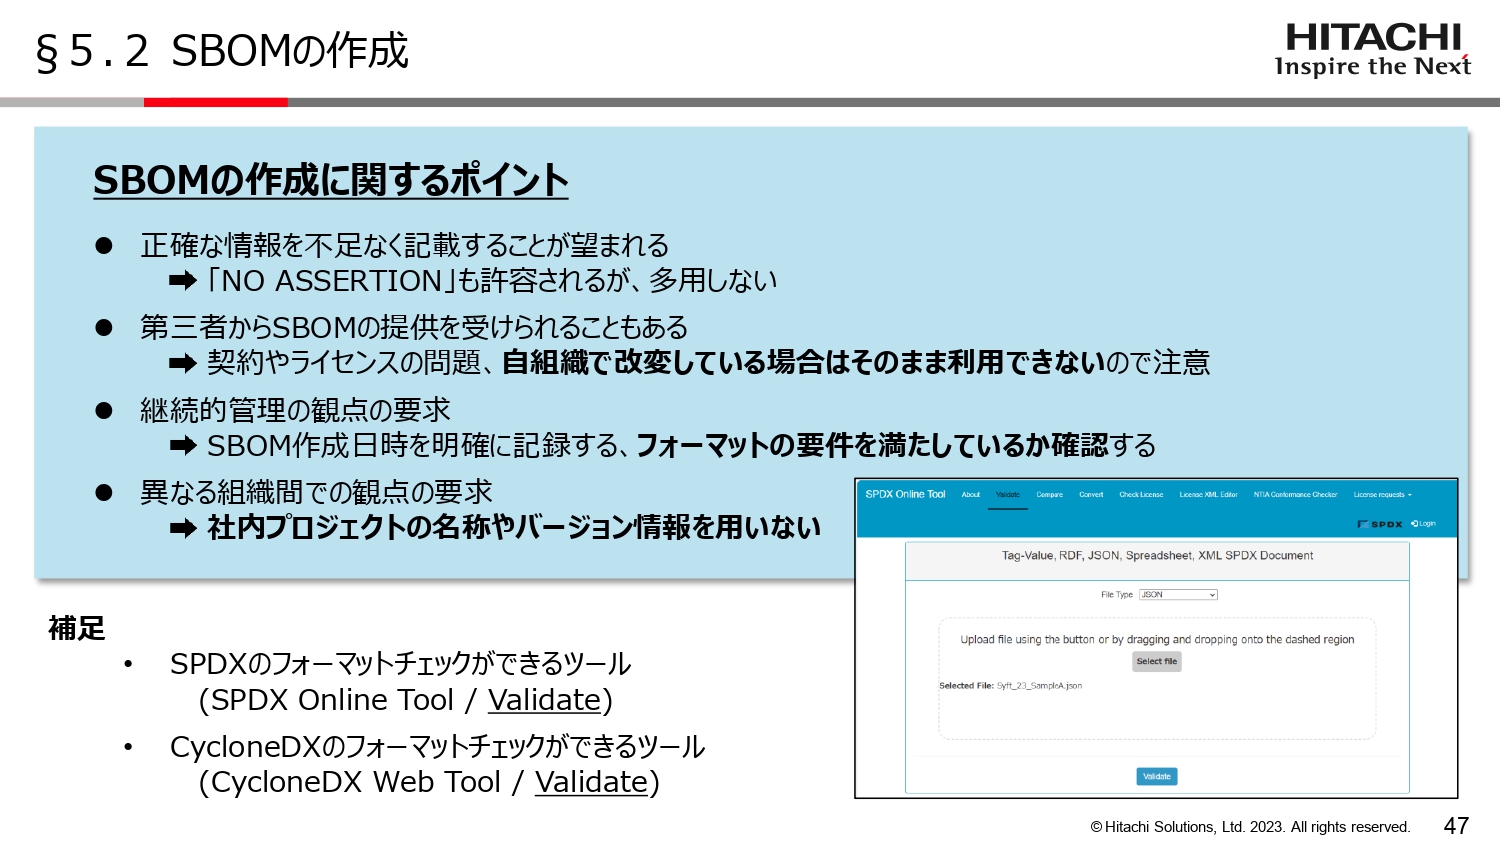Open the About page
Viewport: 1500px width, 844px height.
[x=970, y=494]
